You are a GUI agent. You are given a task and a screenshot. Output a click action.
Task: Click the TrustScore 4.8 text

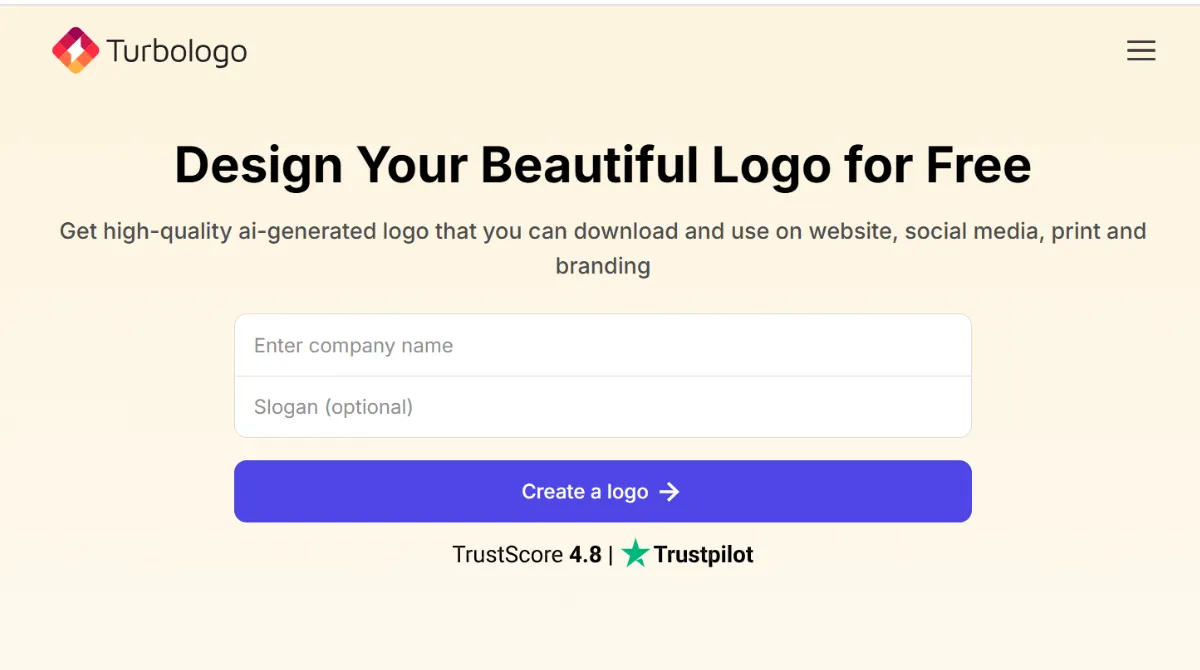[x=527, y=555]
